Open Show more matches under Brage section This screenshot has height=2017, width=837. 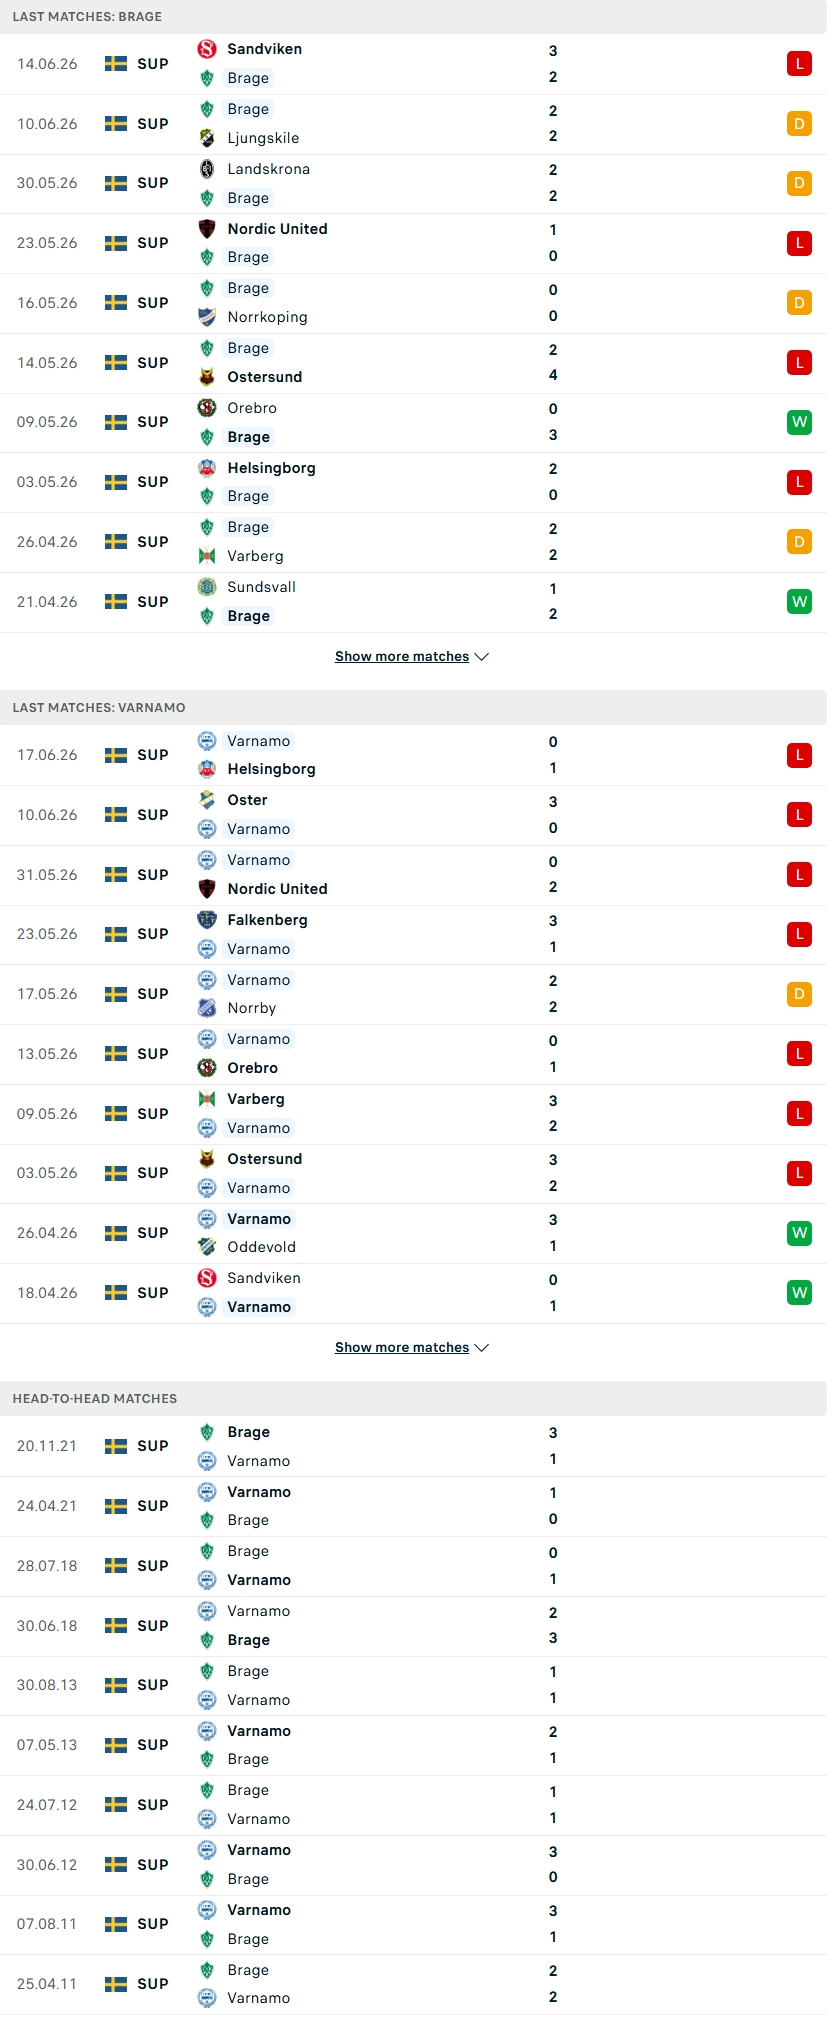(x=402, y=657)
